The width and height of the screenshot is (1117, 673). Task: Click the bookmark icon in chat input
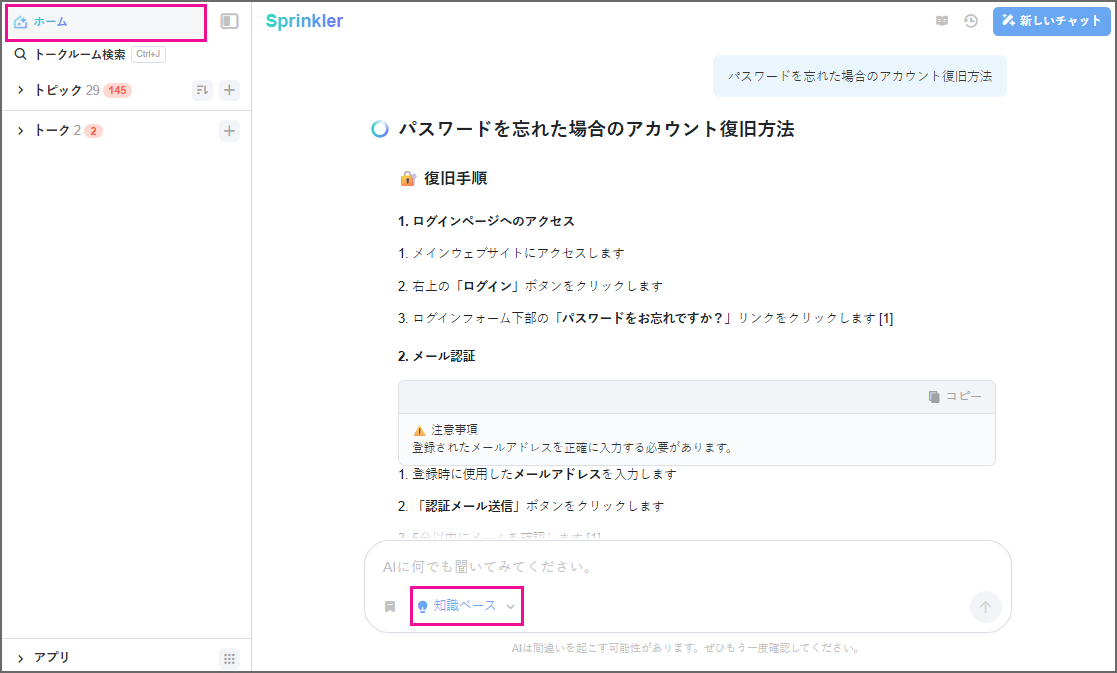pos(390,606)
